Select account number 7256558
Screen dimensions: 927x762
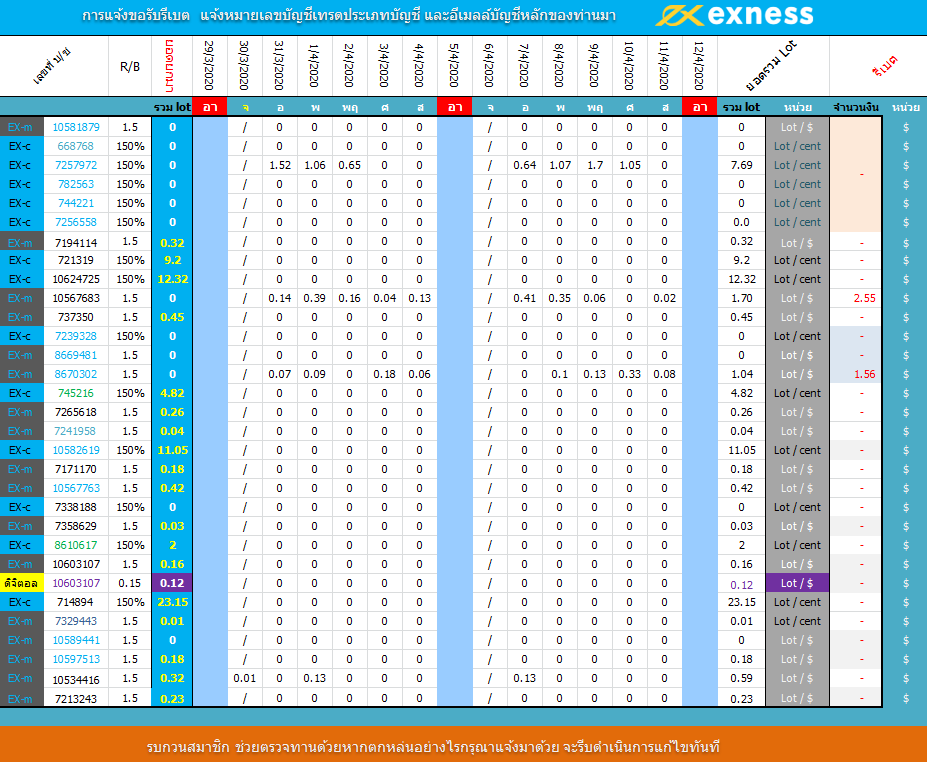coord(76,222)
